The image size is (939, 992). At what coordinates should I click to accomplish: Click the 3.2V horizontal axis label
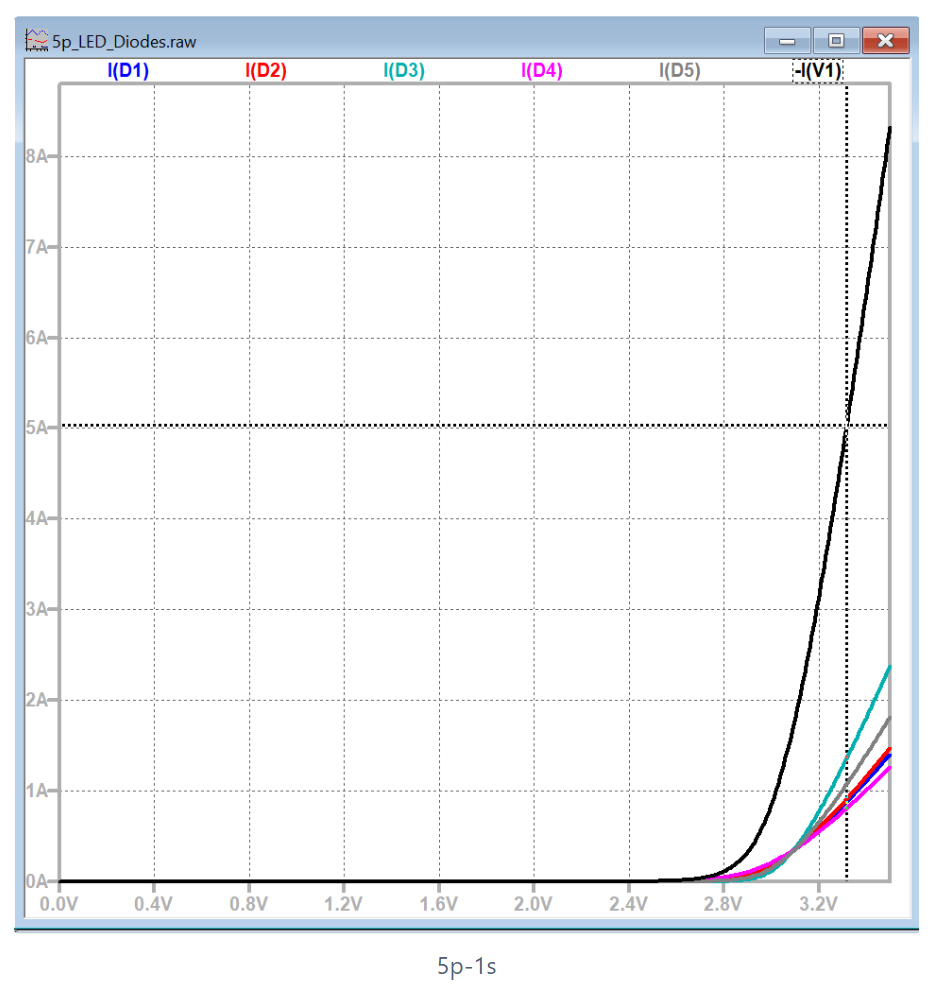point(818,904)
